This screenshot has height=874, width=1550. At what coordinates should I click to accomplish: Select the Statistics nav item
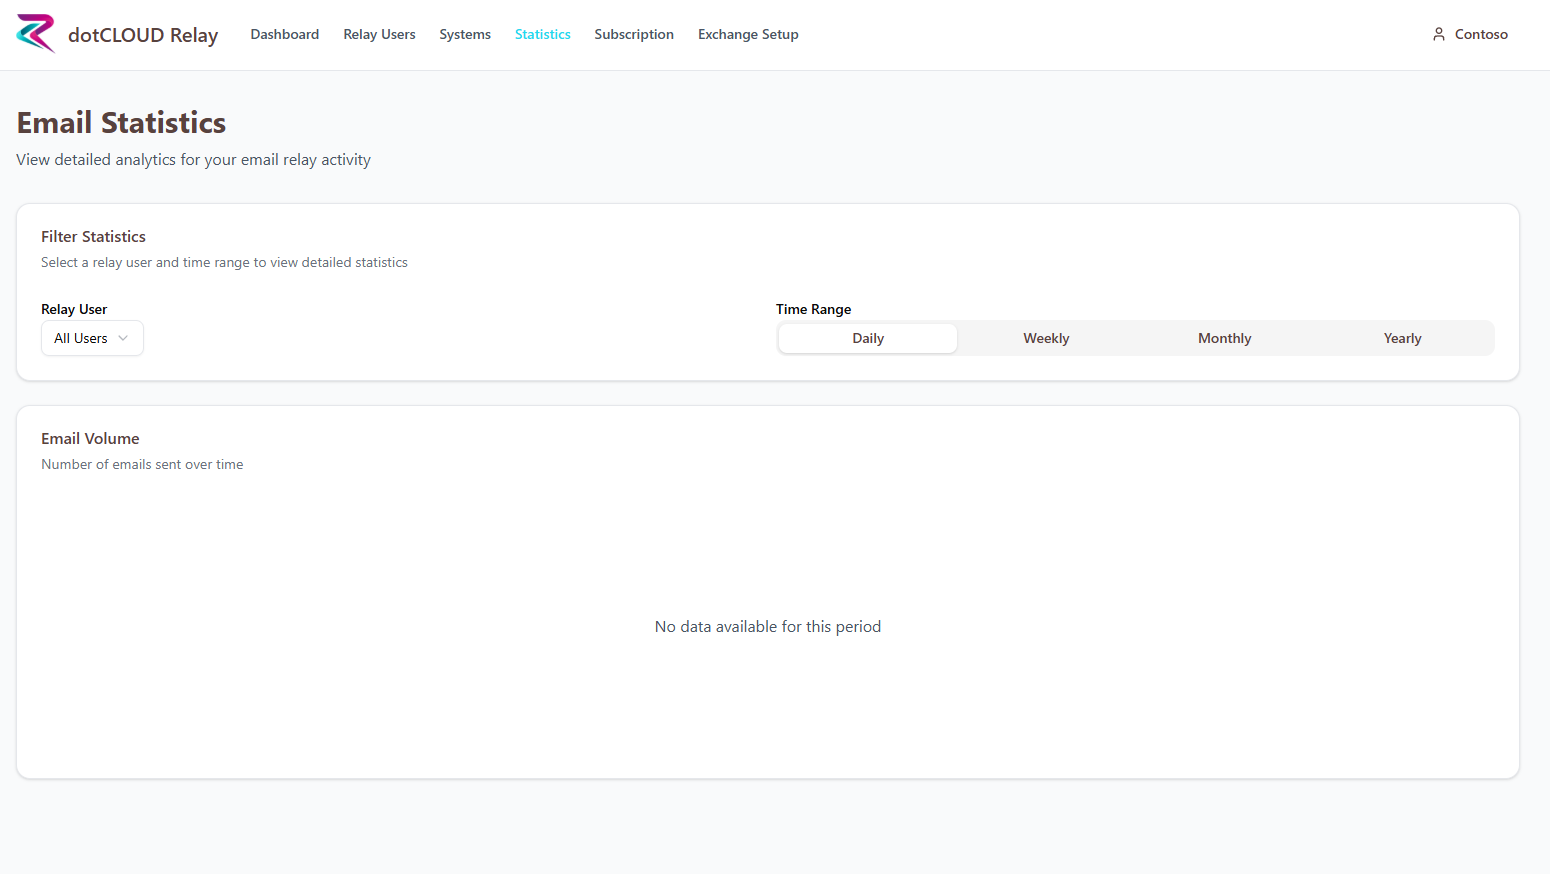pos(542,34)
